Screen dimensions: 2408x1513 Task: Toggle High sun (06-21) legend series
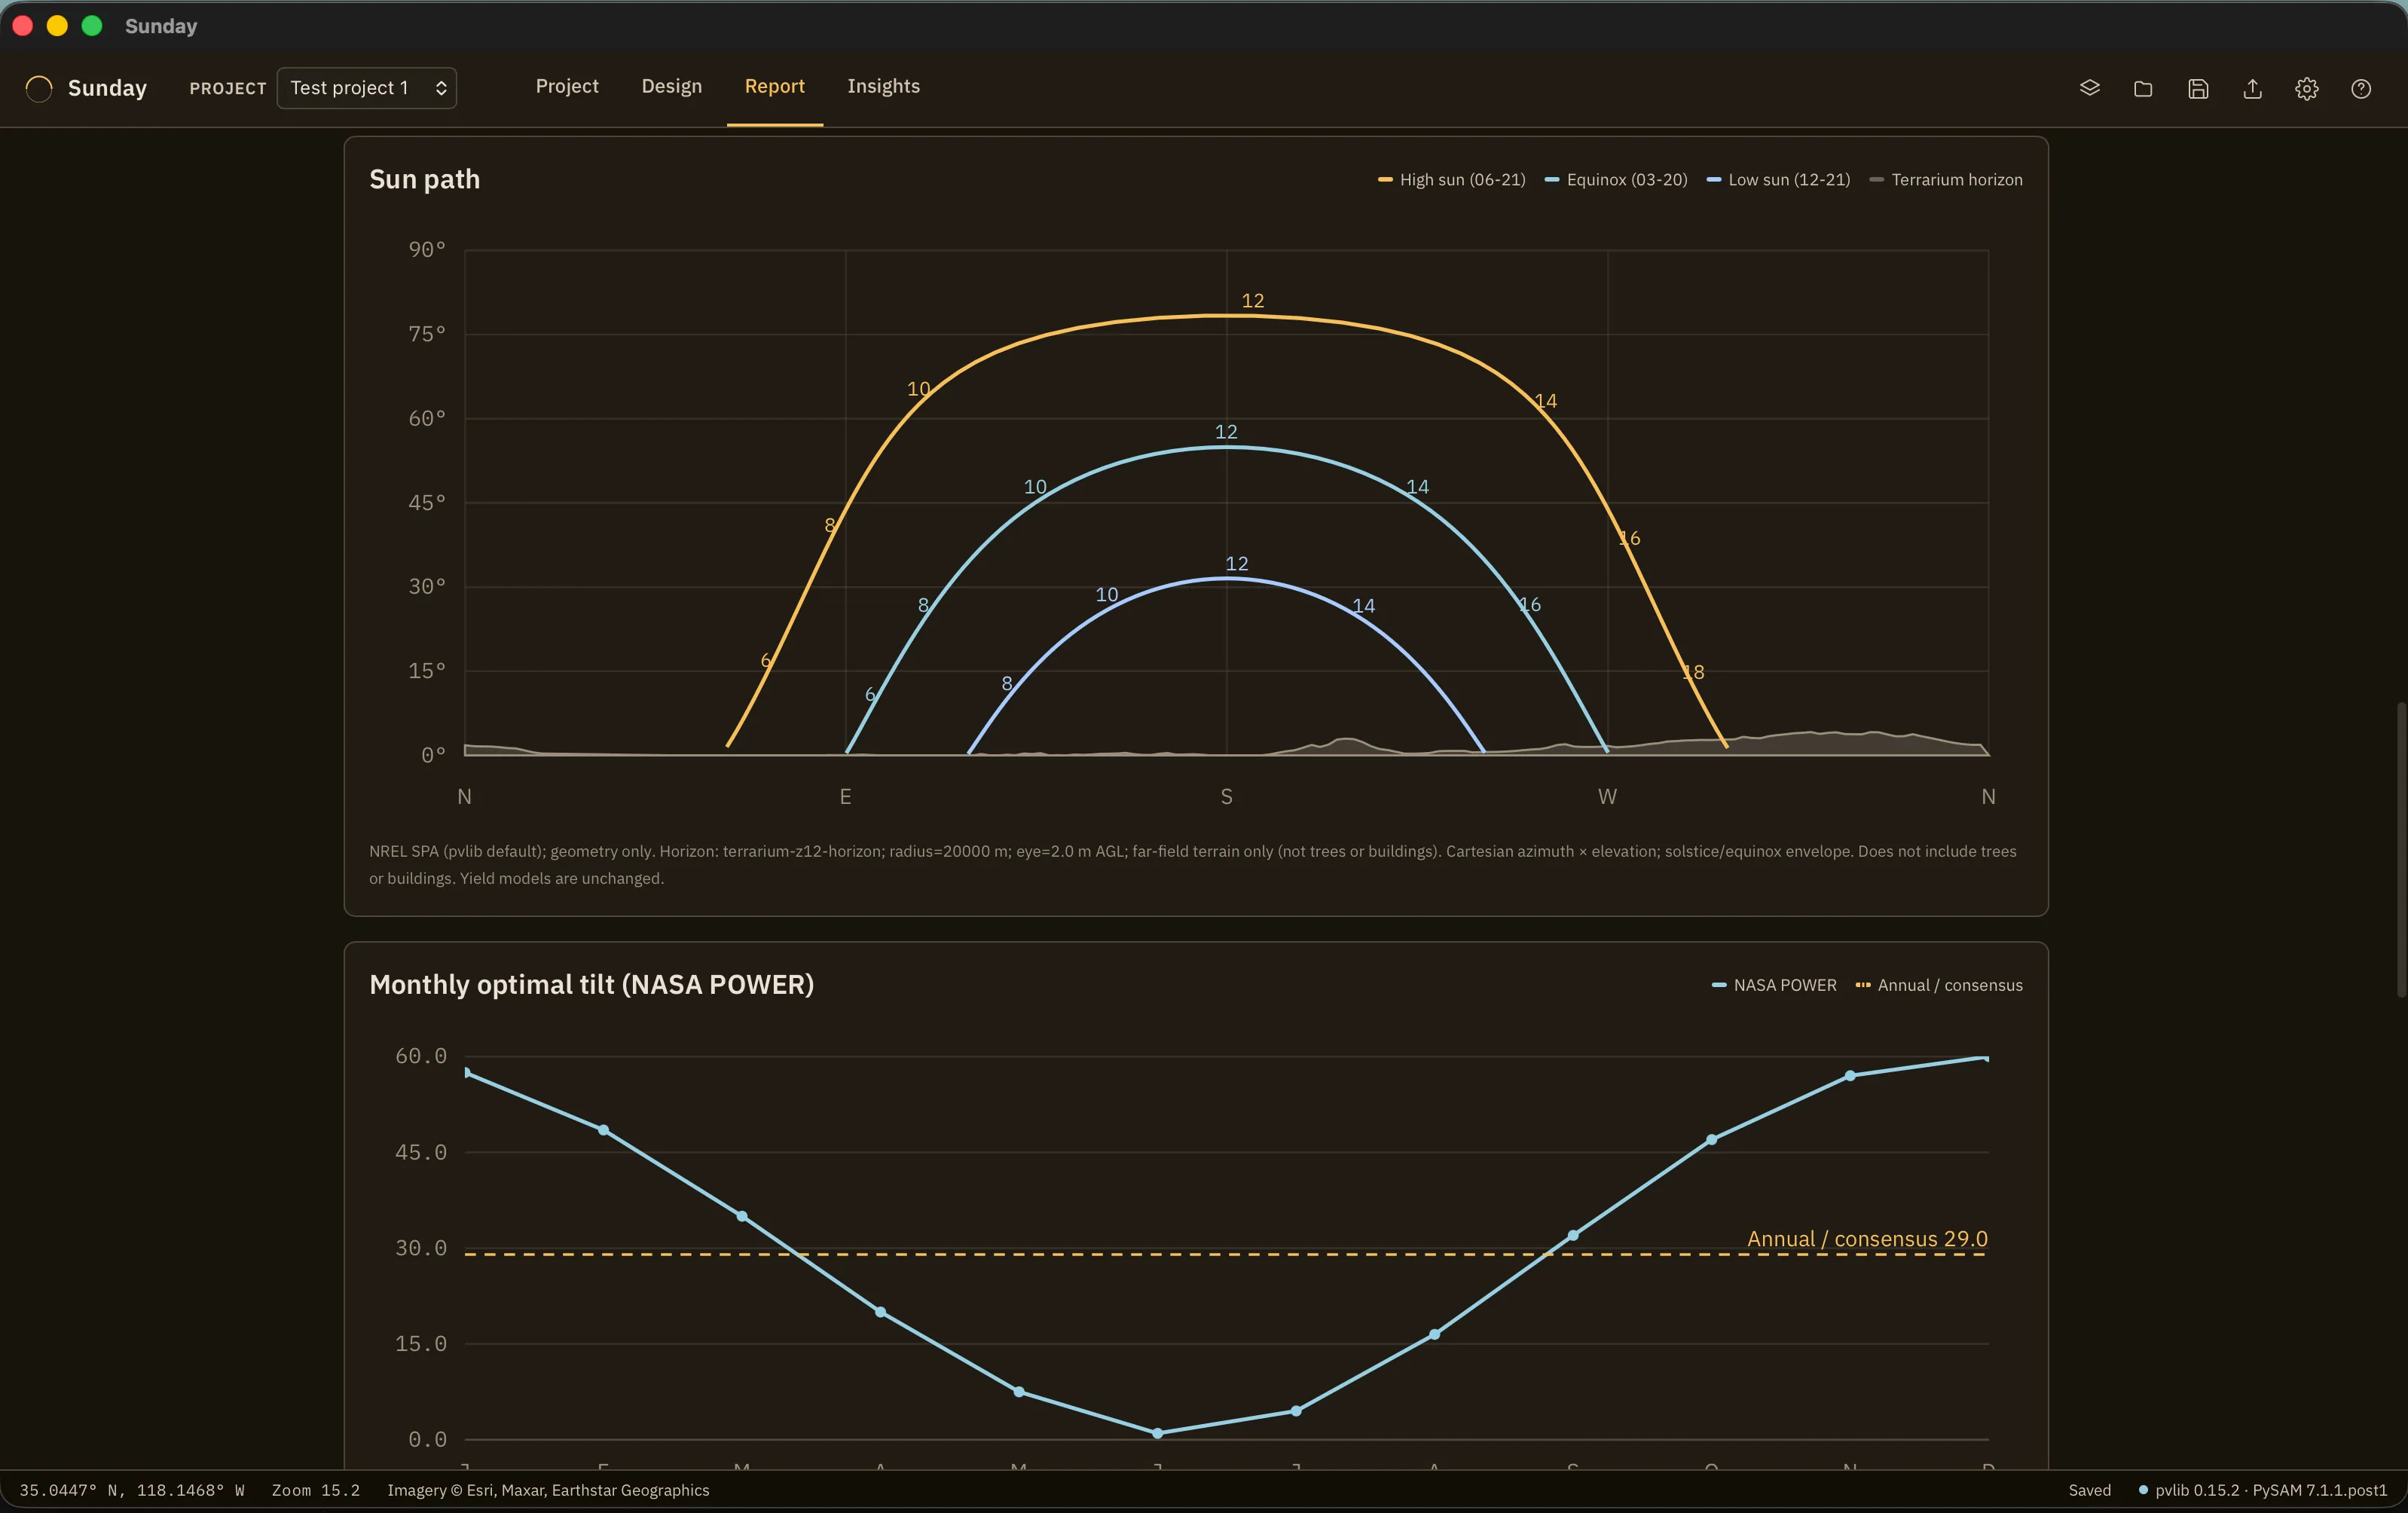point(1452,180)
